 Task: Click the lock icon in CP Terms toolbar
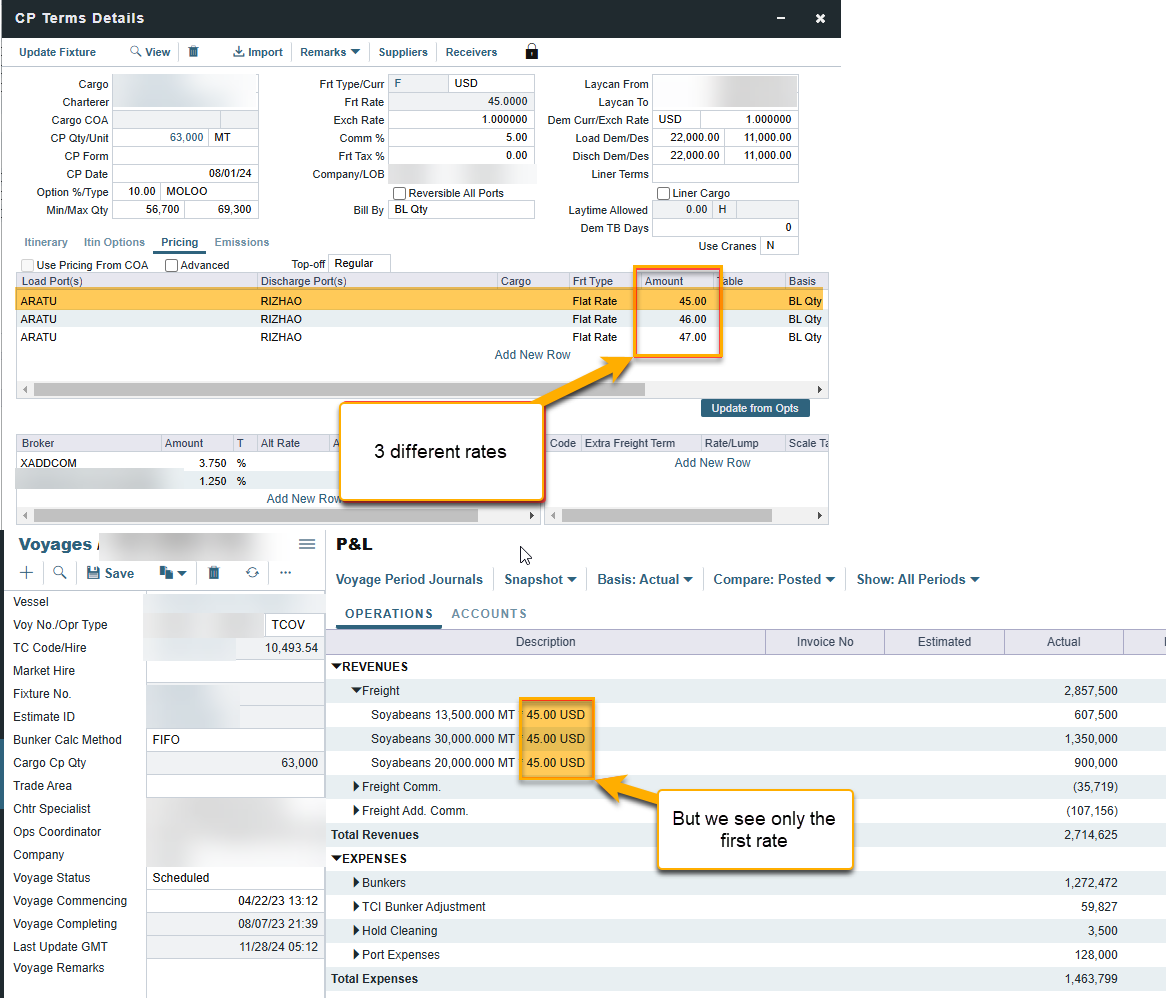[x=531, y=52]
